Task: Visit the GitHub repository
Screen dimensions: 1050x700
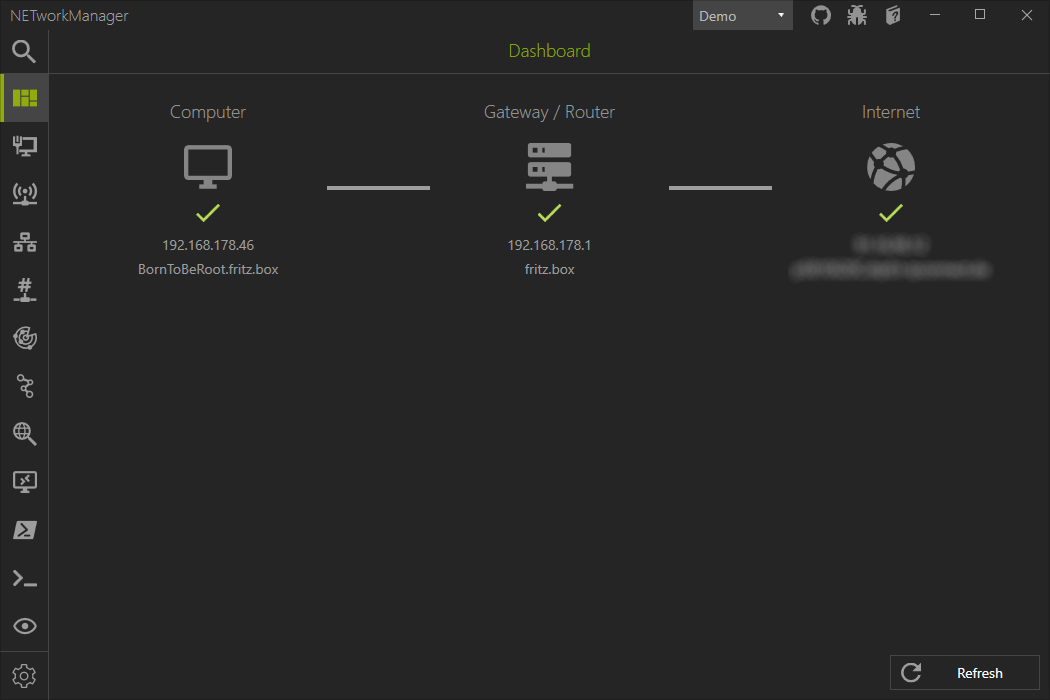Action: tap(820, 15)
